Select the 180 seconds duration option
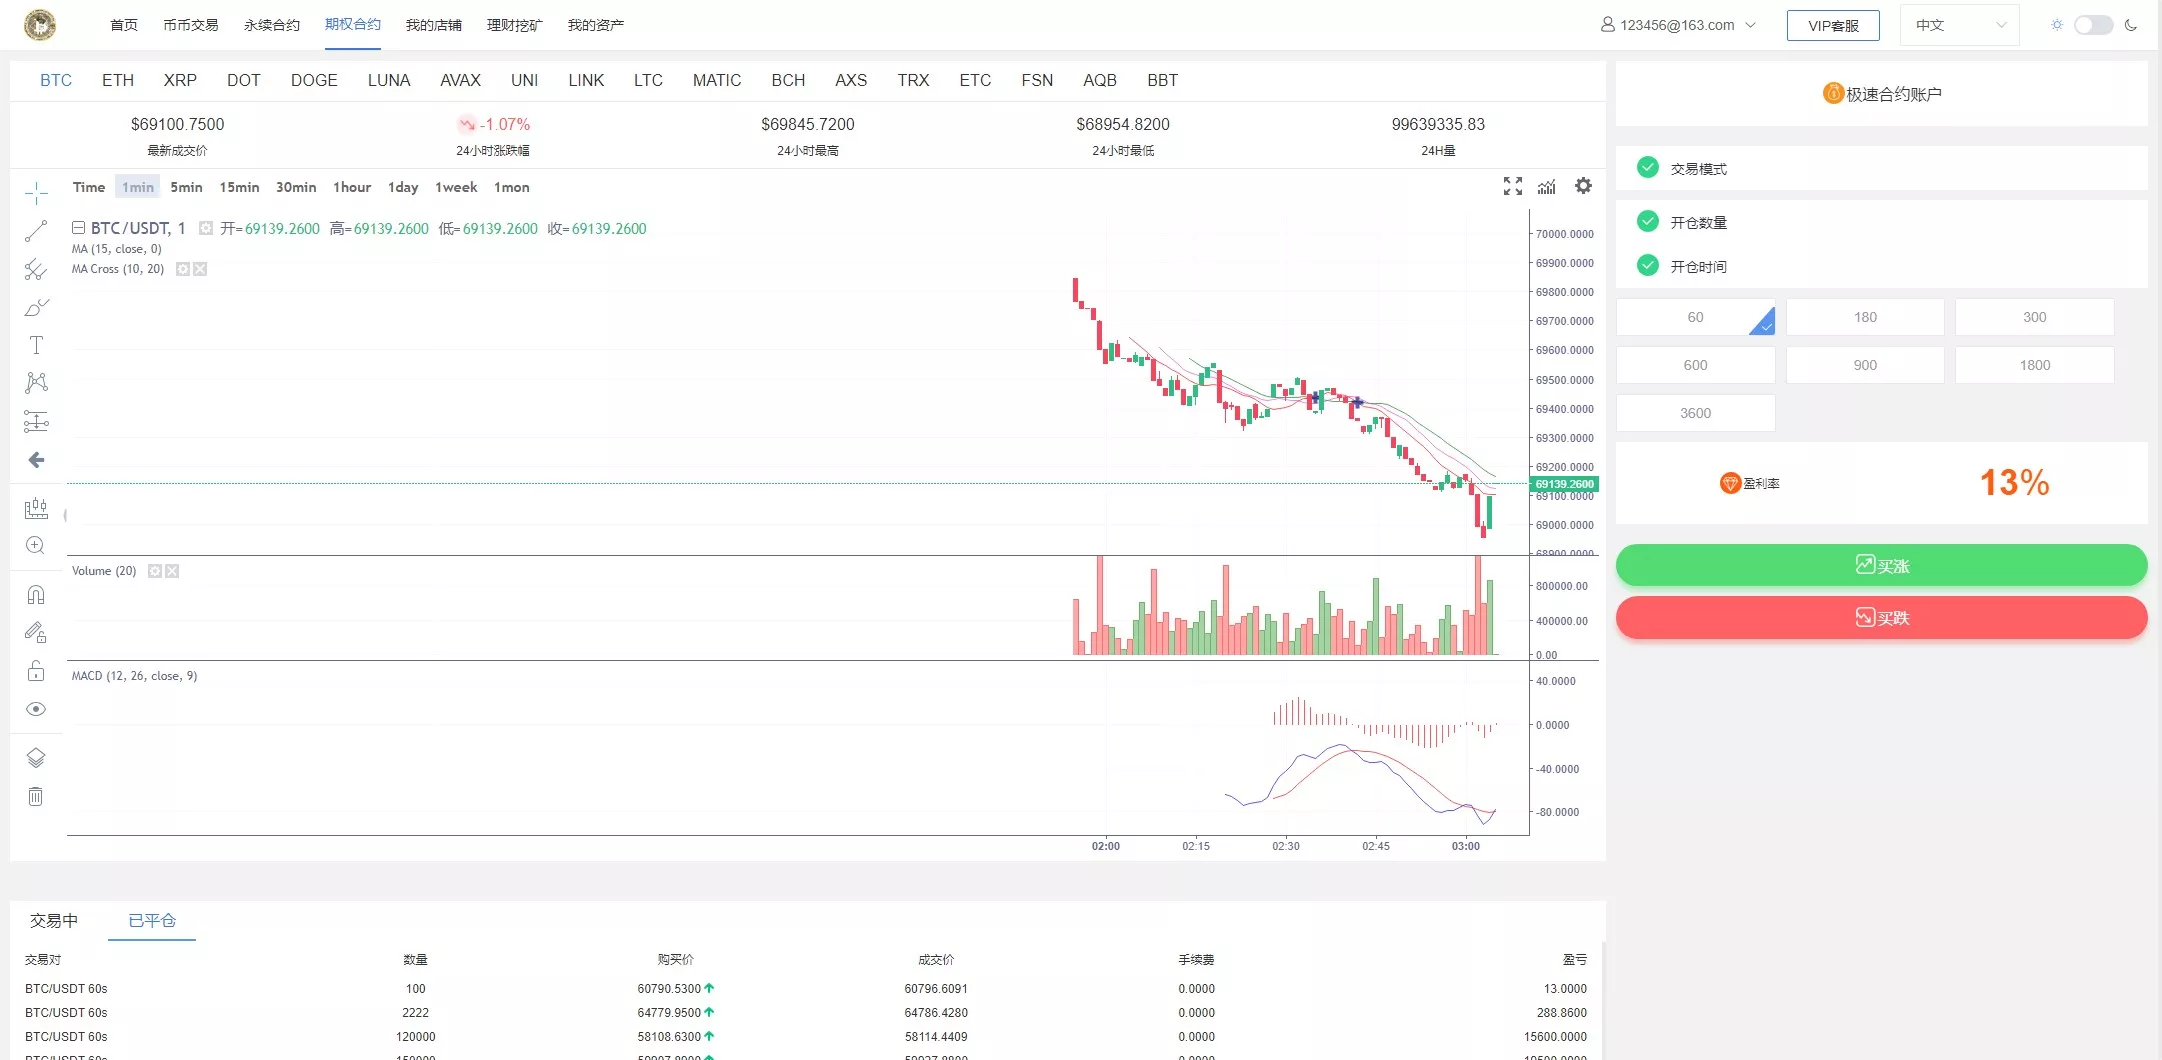The image size is (2162, 1060). point(1864,317)
